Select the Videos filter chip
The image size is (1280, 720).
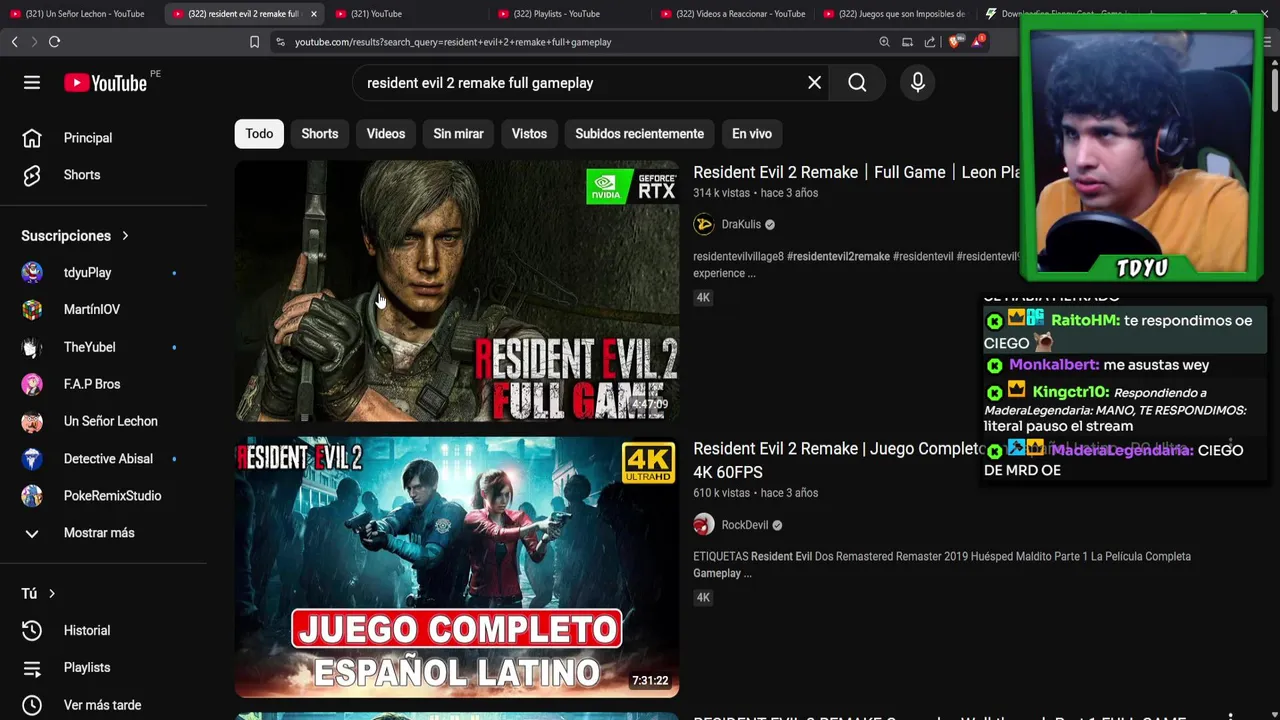click(386, 134)
